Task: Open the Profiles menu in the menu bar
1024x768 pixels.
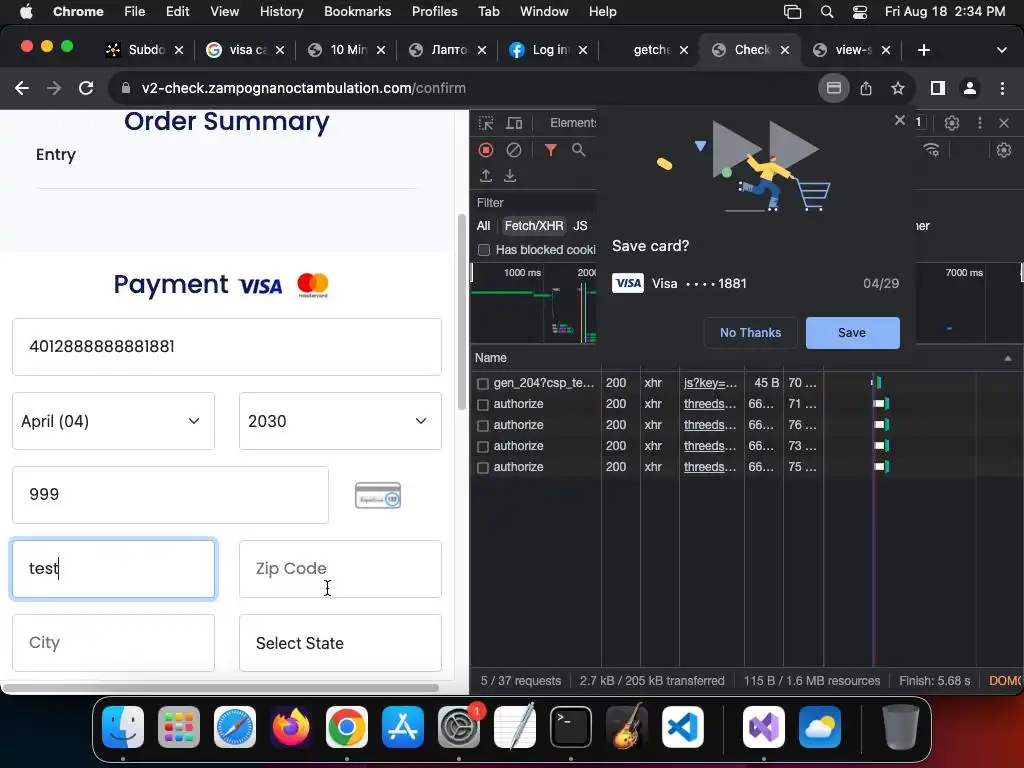Action: 434,12
